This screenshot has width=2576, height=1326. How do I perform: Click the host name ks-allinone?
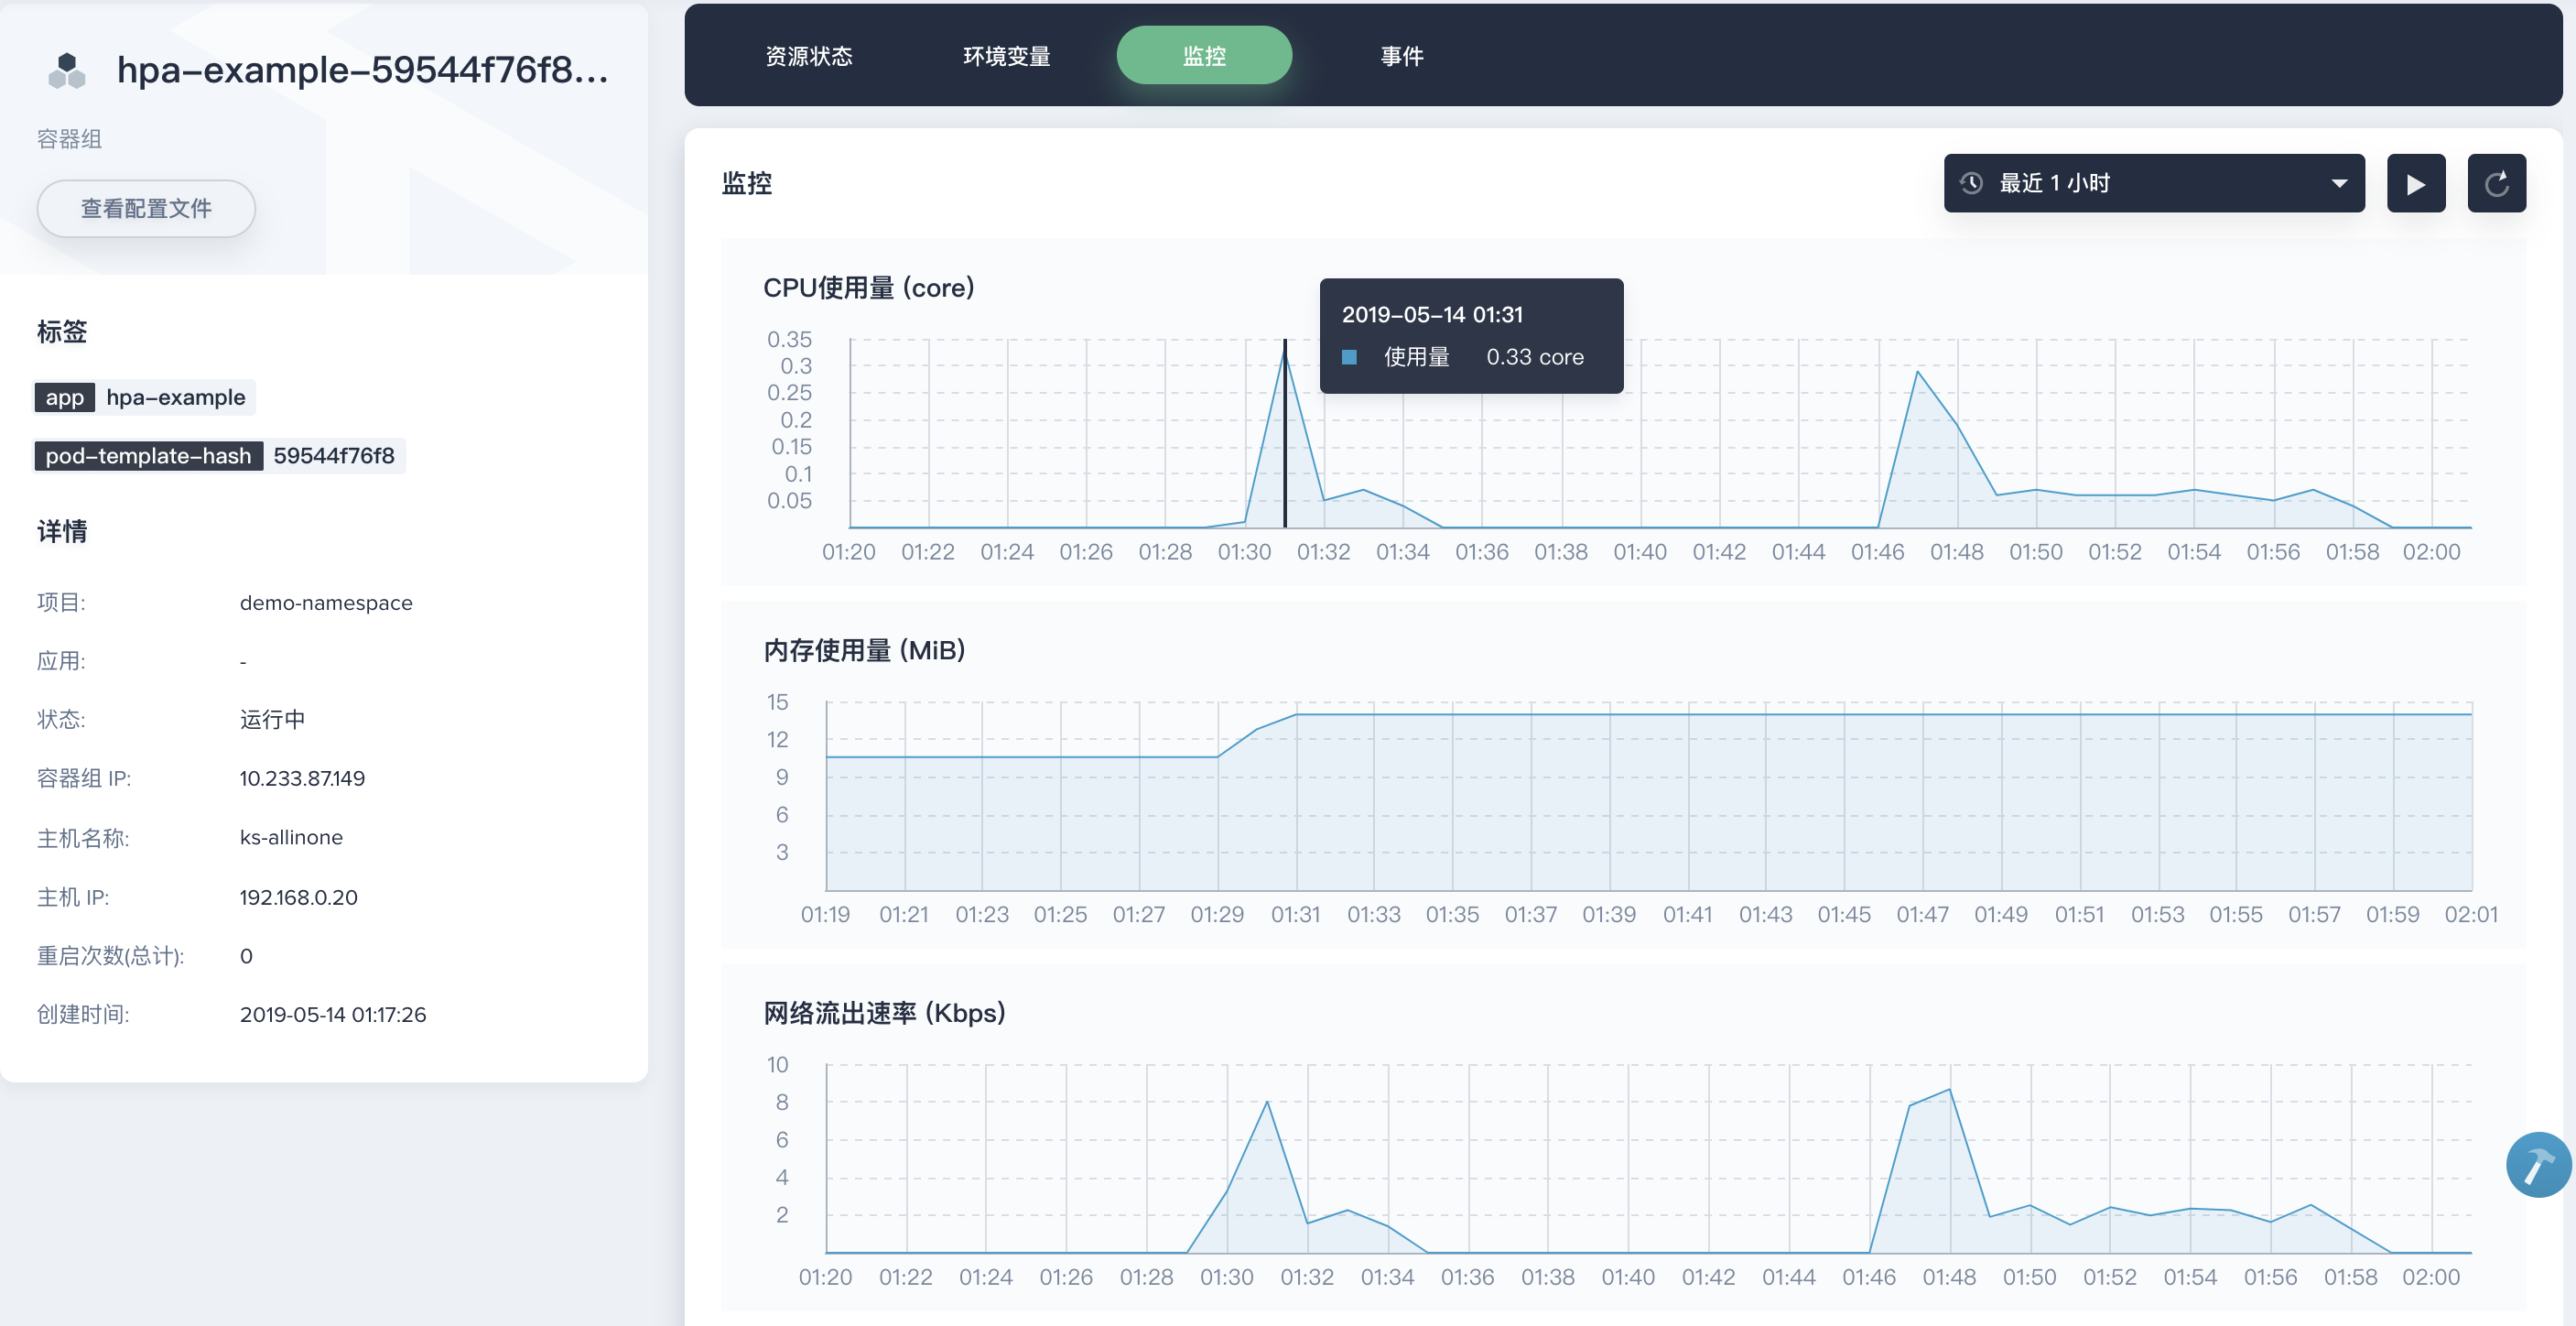click(x=291, y=837)
